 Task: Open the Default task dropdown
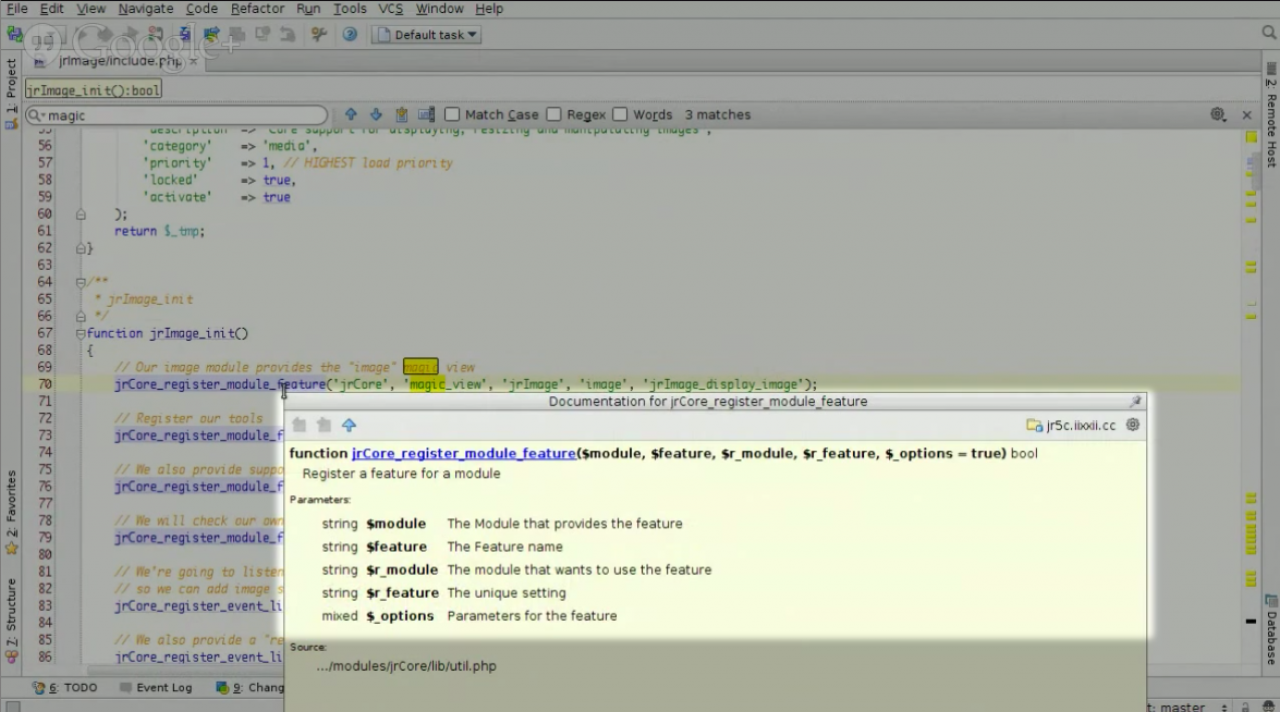[x=427, y=35]
